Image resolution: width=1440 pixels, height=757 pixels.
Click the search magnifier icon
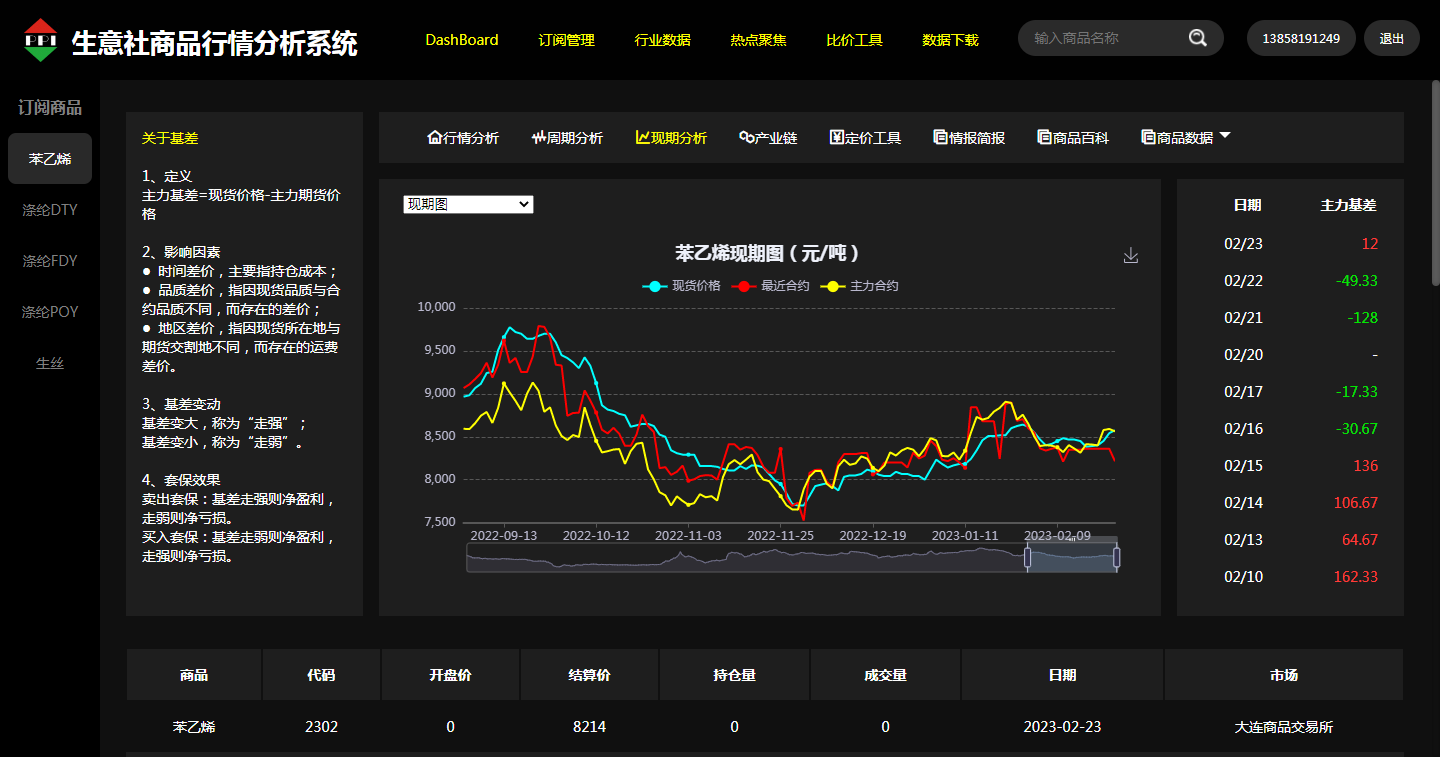tap(1197, 38)
